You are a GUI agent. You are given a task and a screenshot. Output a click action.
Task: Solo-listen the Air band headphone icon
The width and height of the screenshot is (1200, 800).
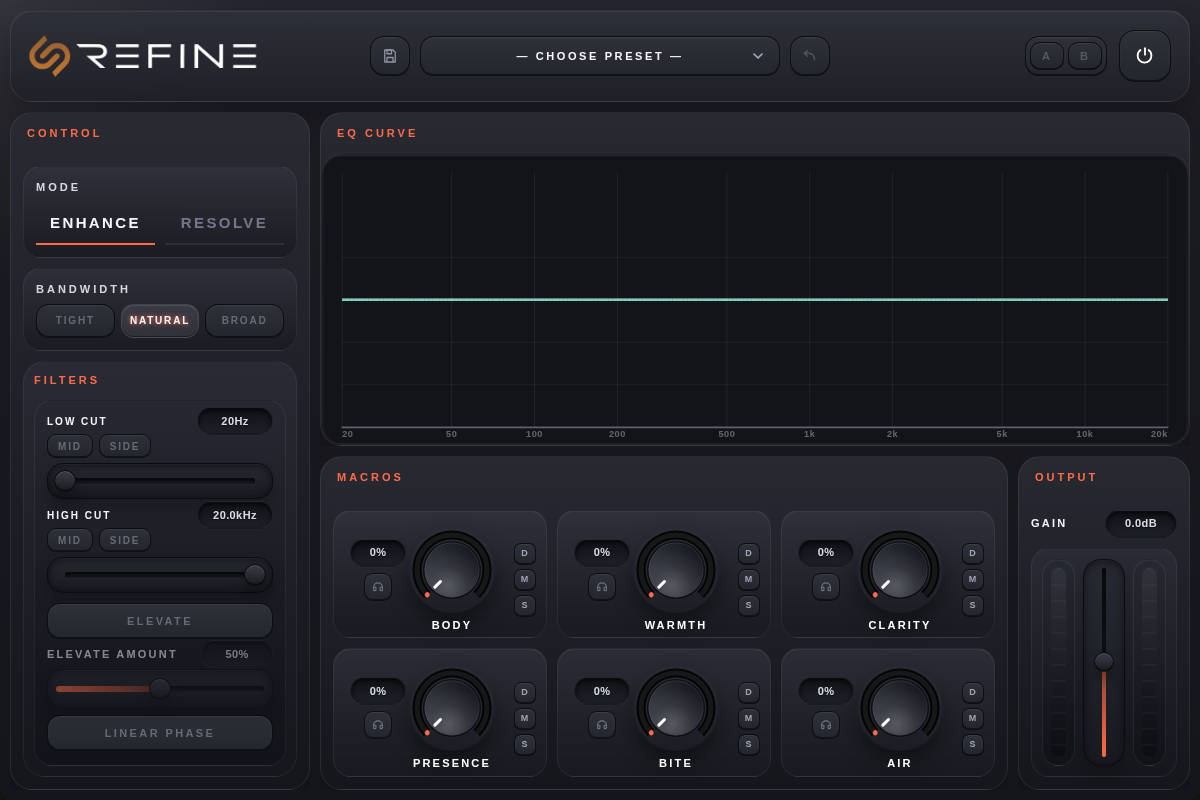coord(826,725)
